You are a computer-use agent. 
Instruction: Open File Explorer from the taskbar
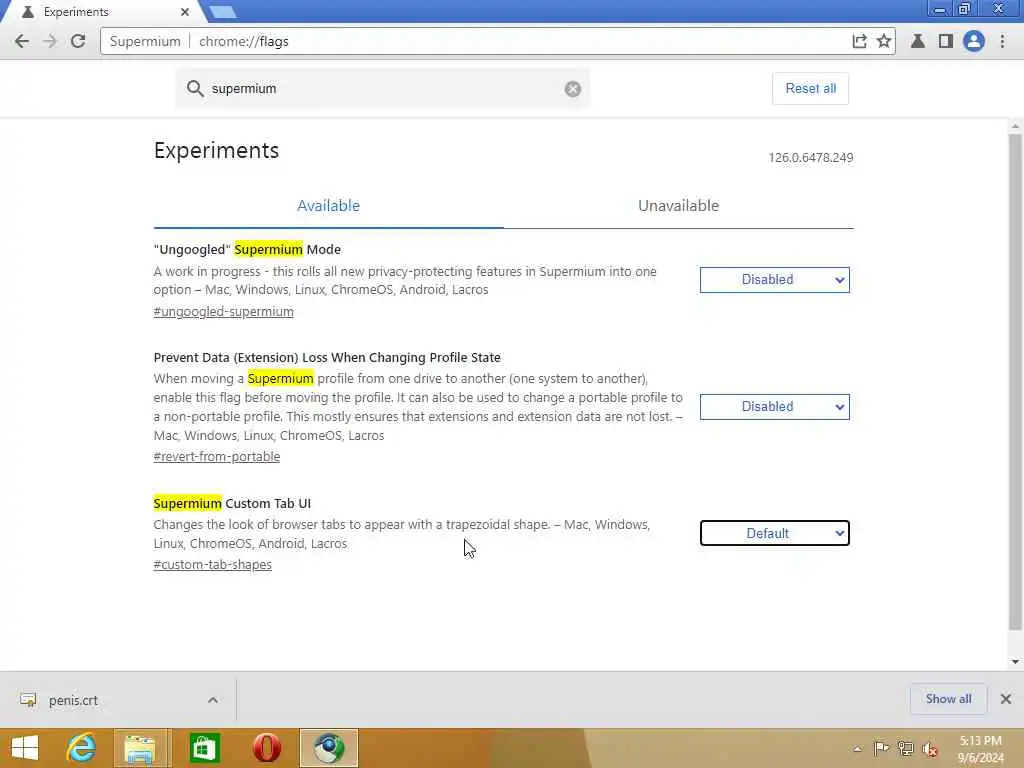point(140,748)
